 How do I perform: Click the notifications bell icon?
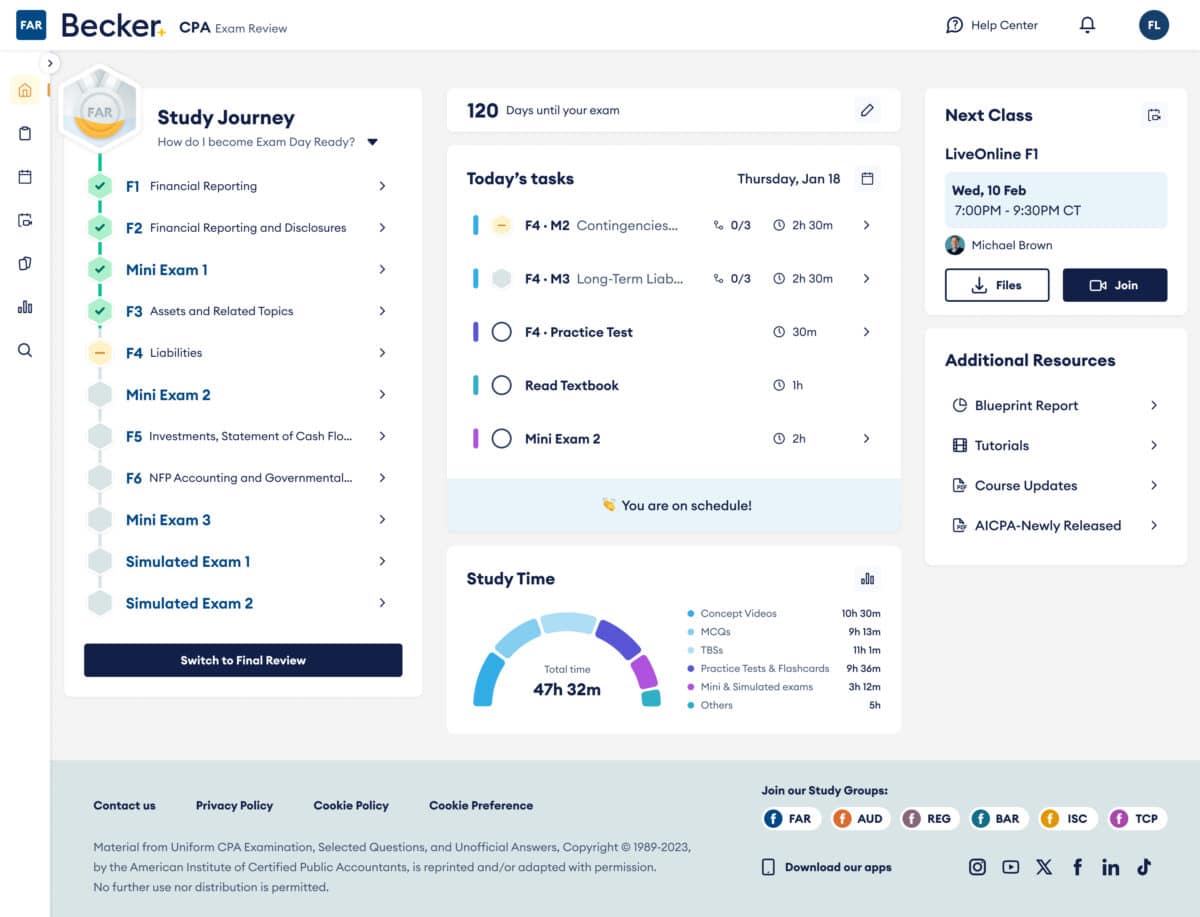point(1088,25)
